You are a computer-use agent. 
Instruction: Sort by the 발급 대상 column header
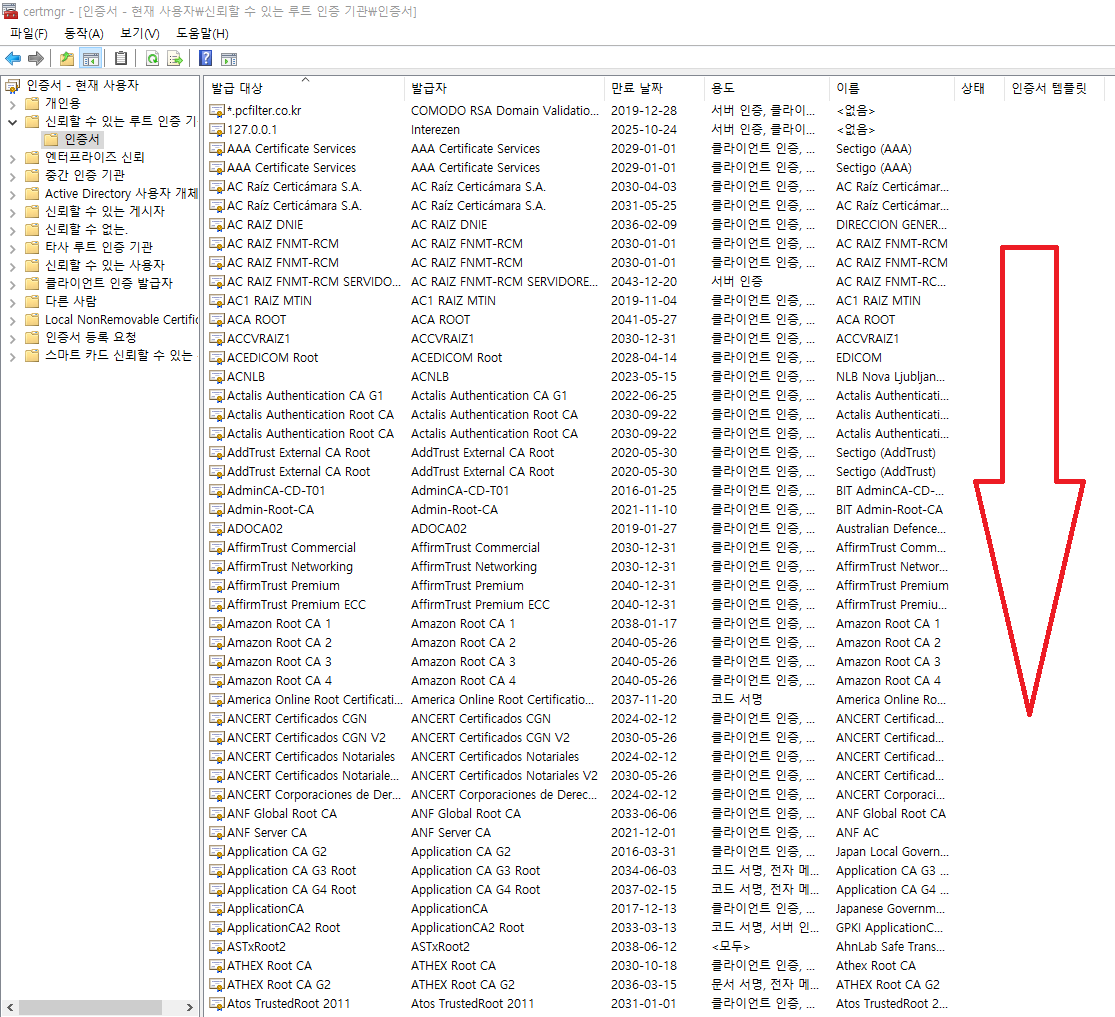pyautogui.click(x=304, y=88)
